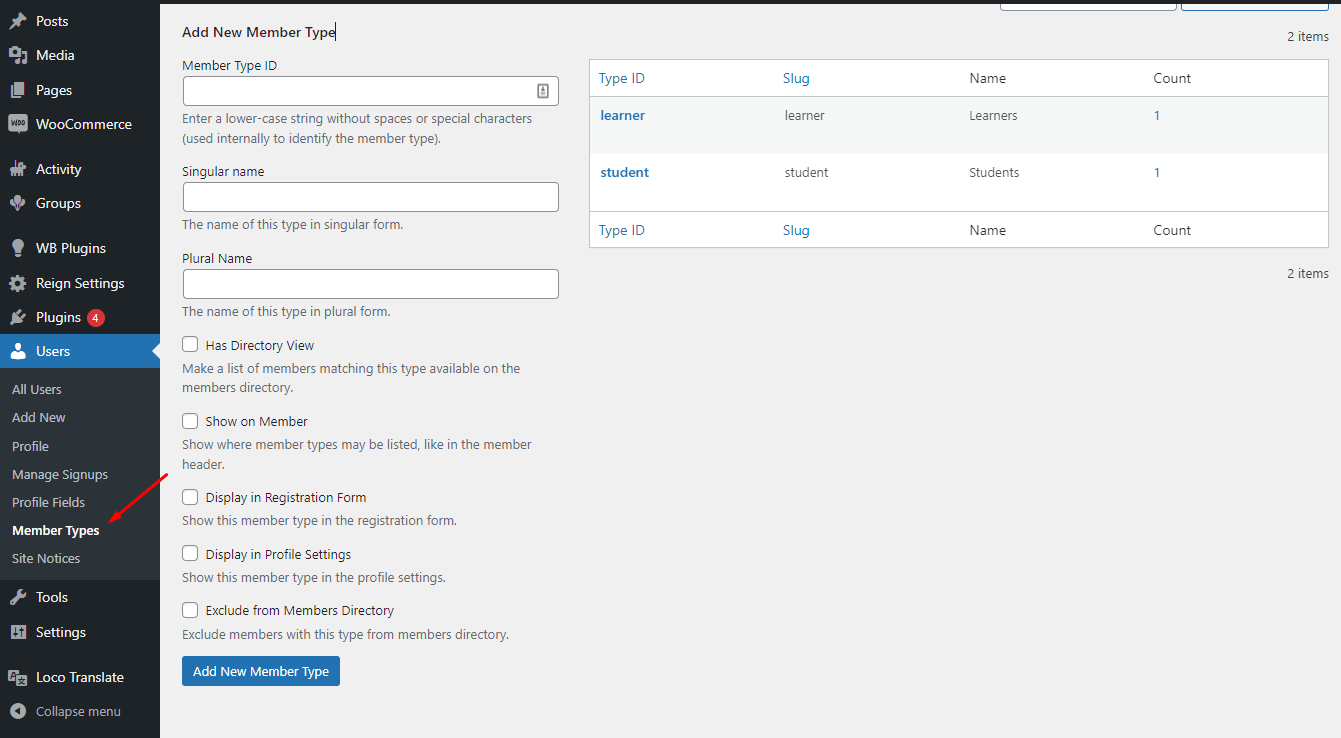Sort the table by Type ID header
Image resolution: width=1341 pixels, height=738 pixels.
click(x=622, y=78)
